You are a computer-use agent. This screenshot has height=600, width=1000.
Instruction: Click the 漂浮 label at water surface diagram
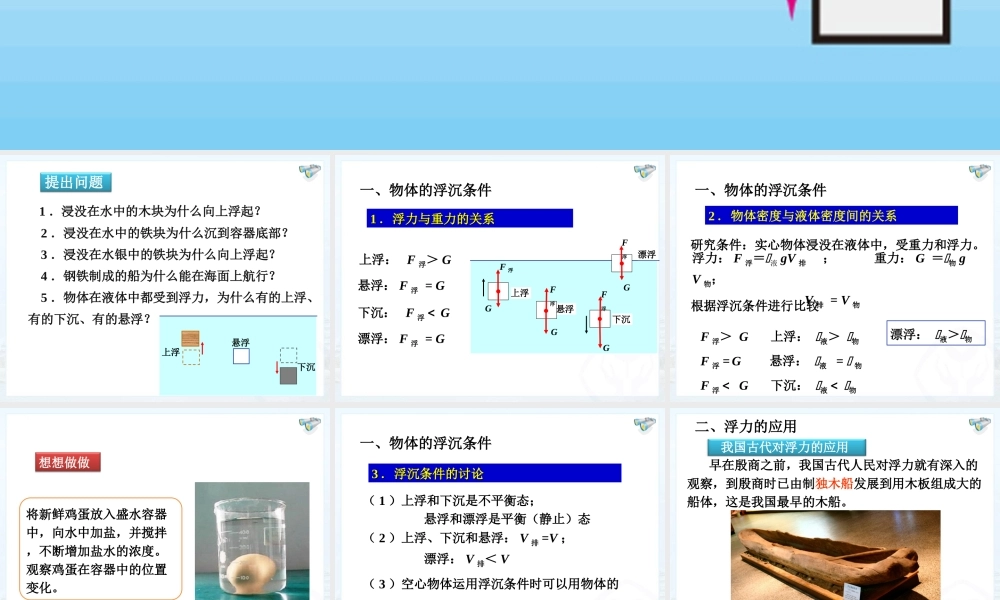point(647,254)
